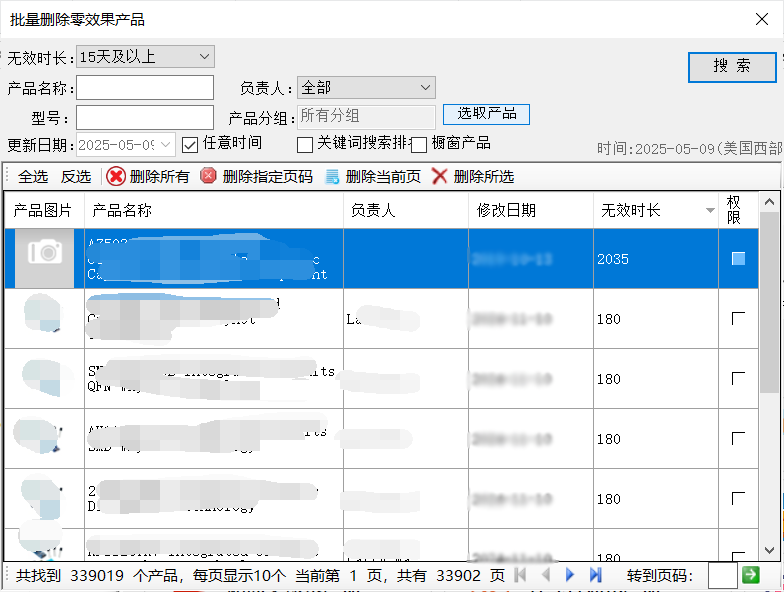
Task: Click the 选取产品 button
Action: [x=486, y=114]
